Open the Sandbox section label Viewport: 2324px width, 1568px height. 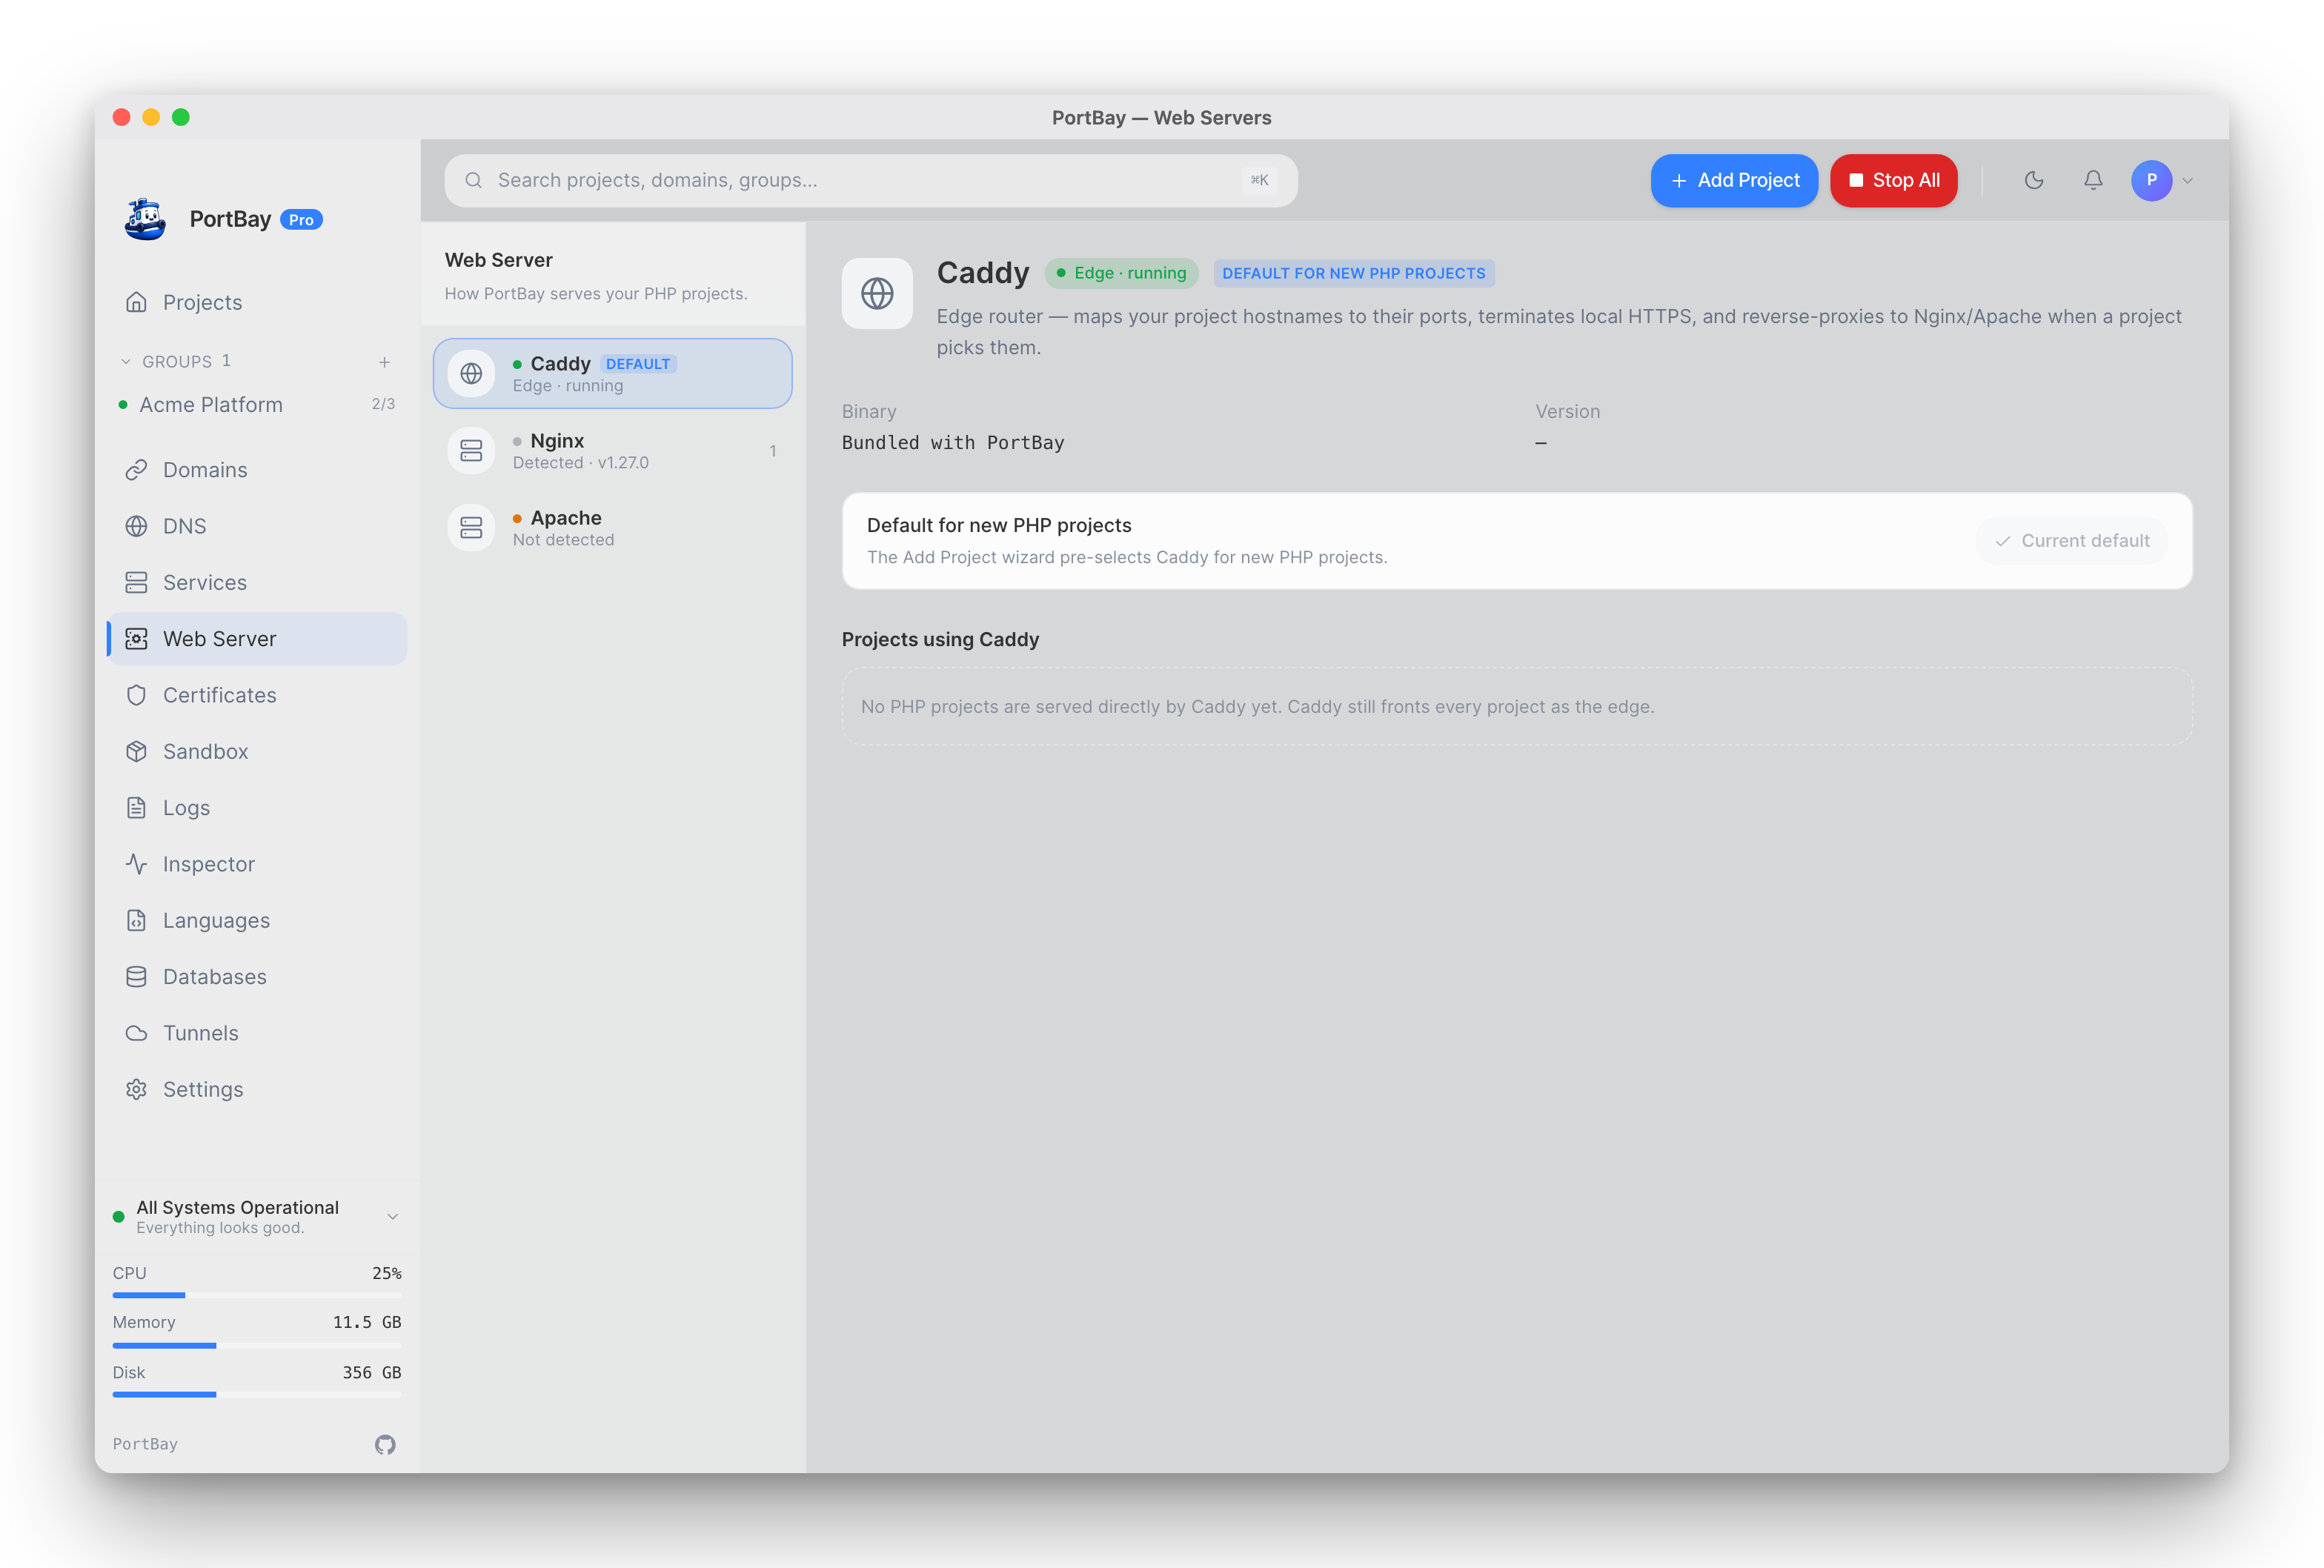tap(205, 751)
